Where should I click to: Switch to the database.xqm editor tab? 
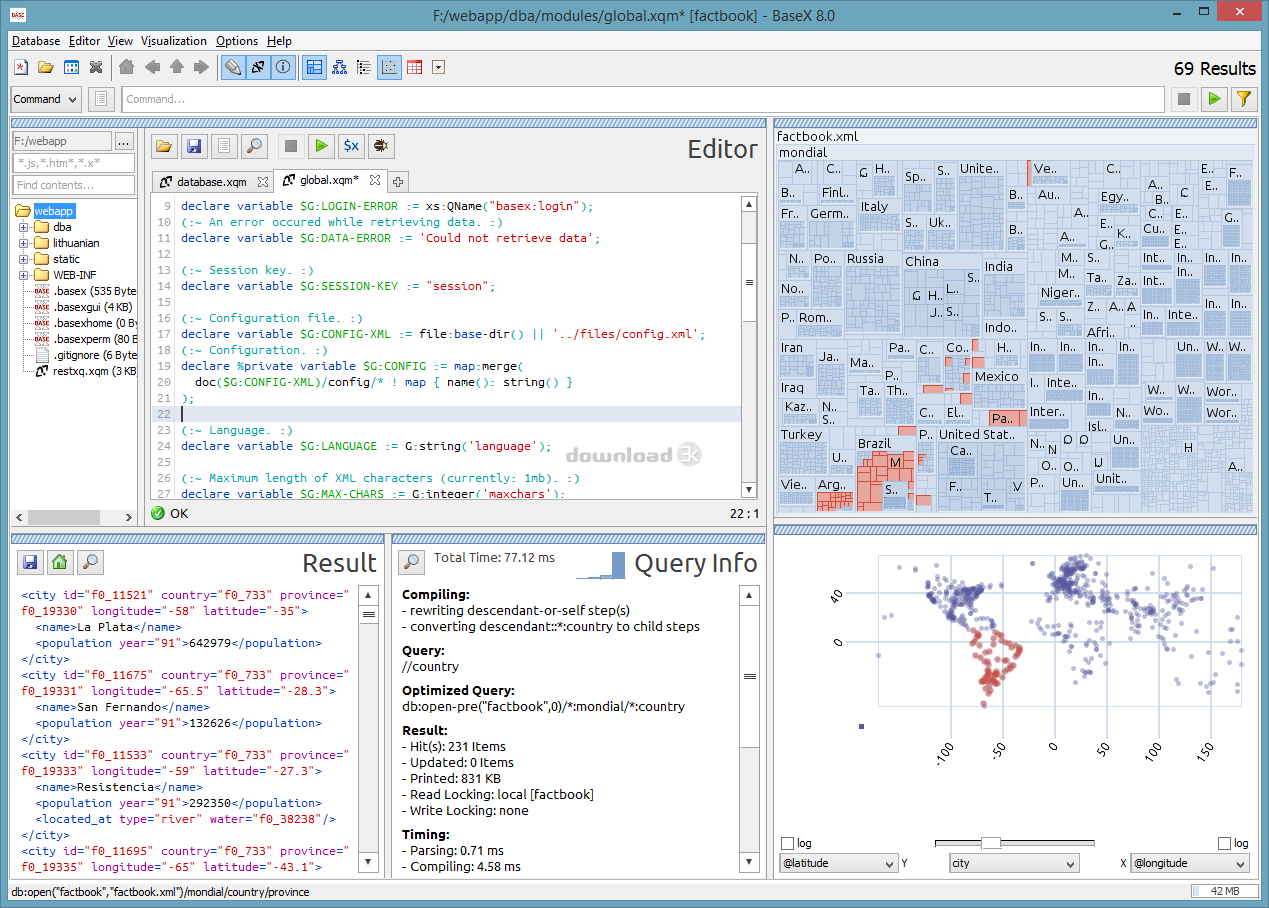coord(211,182)
